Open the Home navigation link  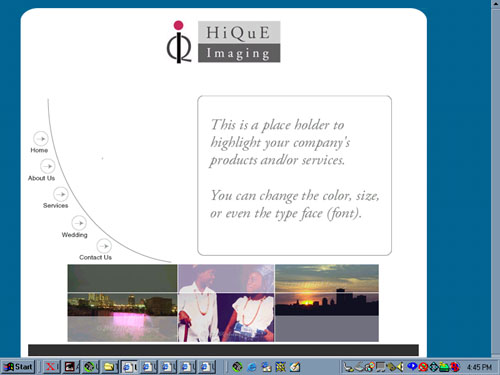tap(39, 150)
